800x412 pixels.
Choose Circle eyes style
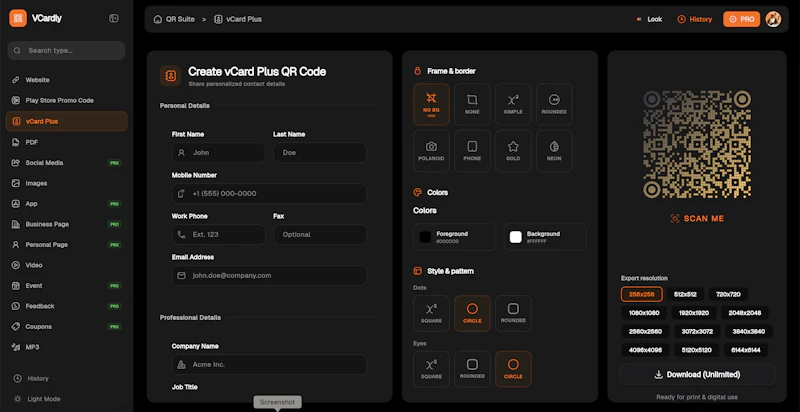click(x=513, y=369)
